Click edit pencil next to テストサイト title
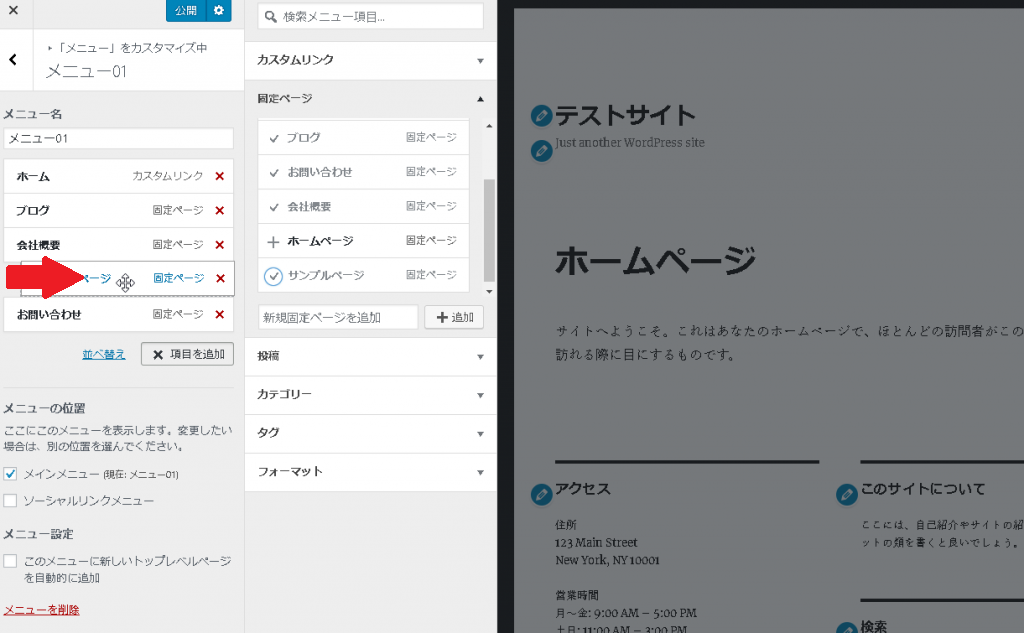The width and height of the screenshot is (1024, 633). tap(541, 116)
